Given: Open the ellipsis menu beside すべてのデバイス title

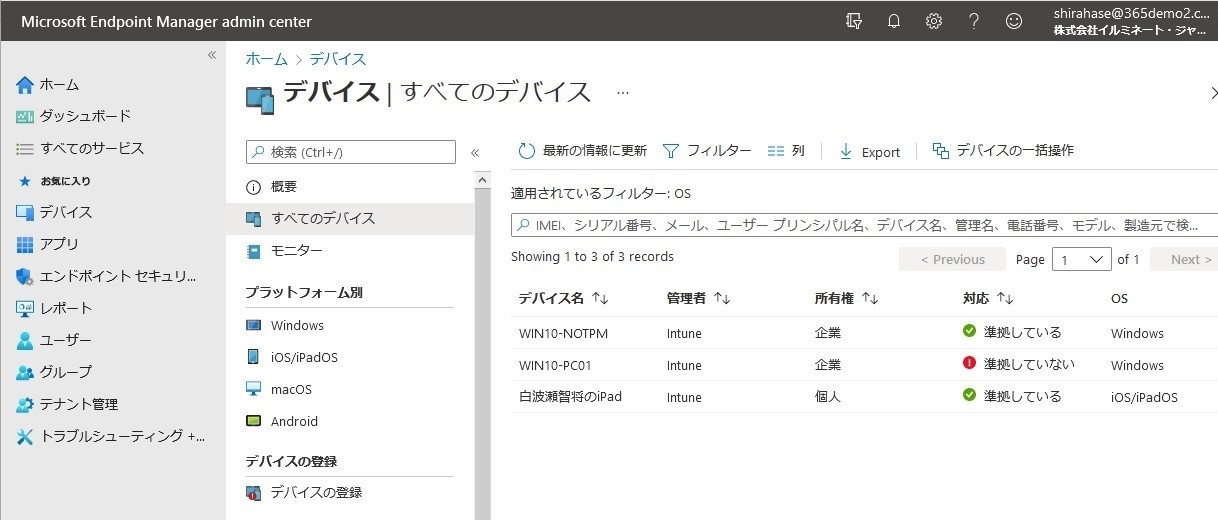Looking at the screenshot, I should [623, 92].
